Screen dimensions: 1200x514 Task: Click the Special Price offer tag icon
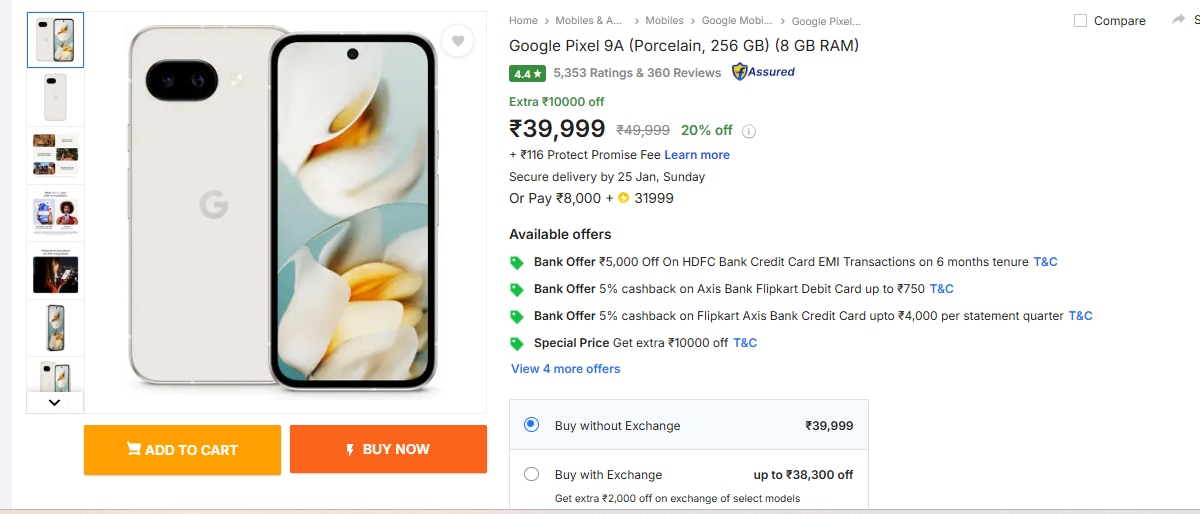pos(517,343)
